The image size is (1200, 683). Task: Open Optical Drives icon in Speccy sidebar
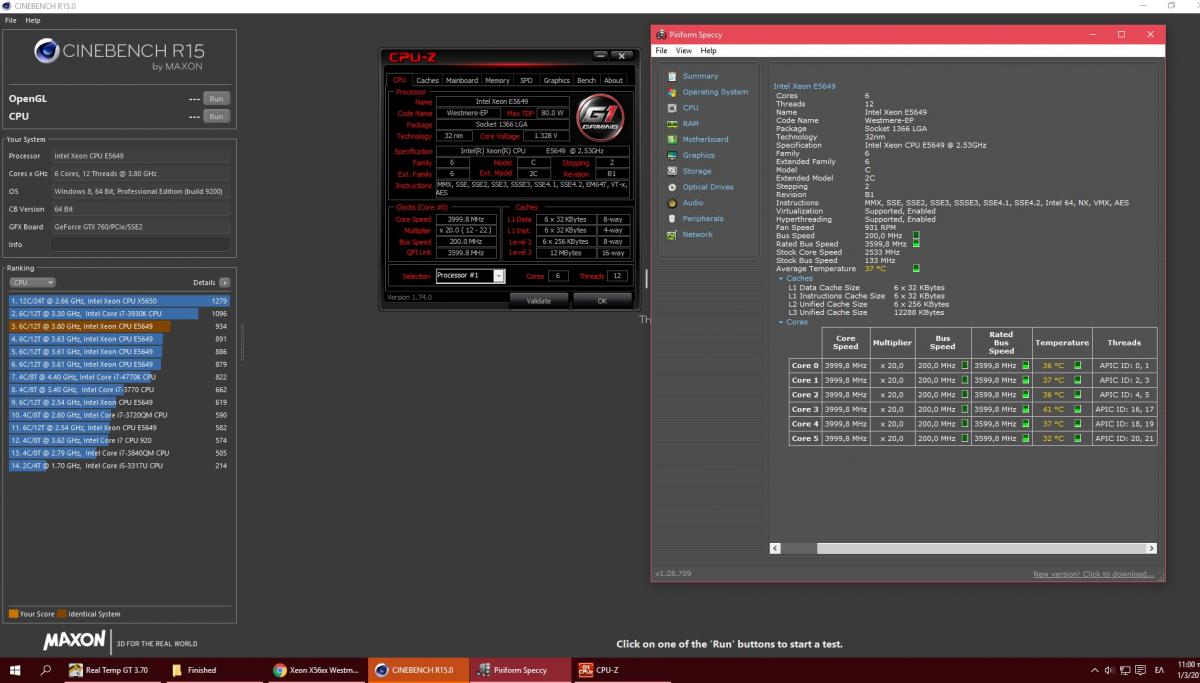pyautogui.click(x=672, y=187)
